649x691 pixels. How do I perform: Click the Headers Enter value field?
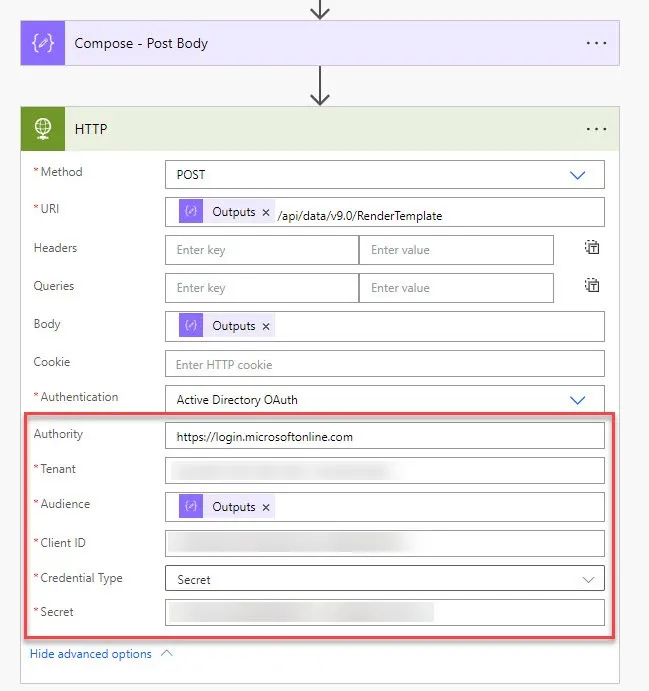click(456, 250)
